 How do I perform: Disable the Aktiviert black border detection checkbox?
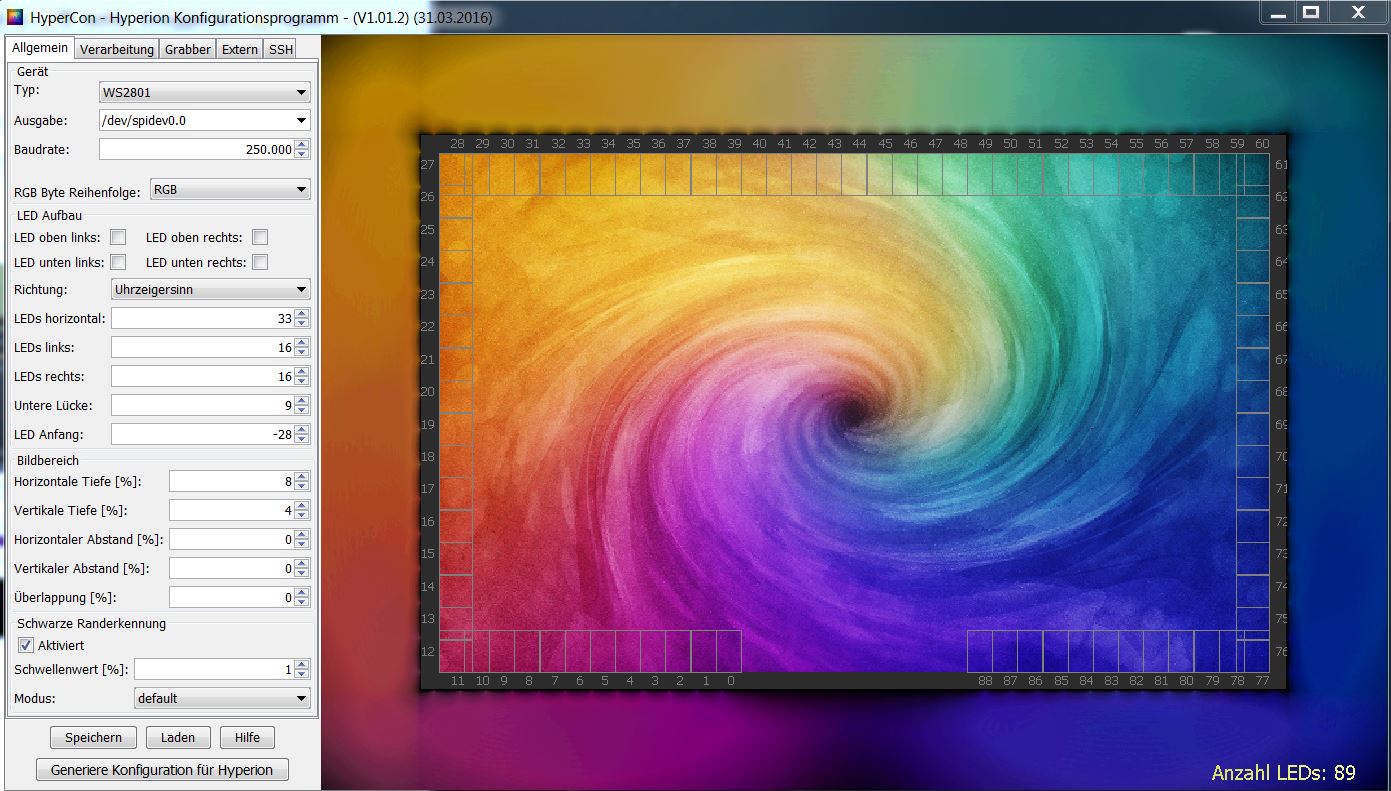(x=26, y=645)
